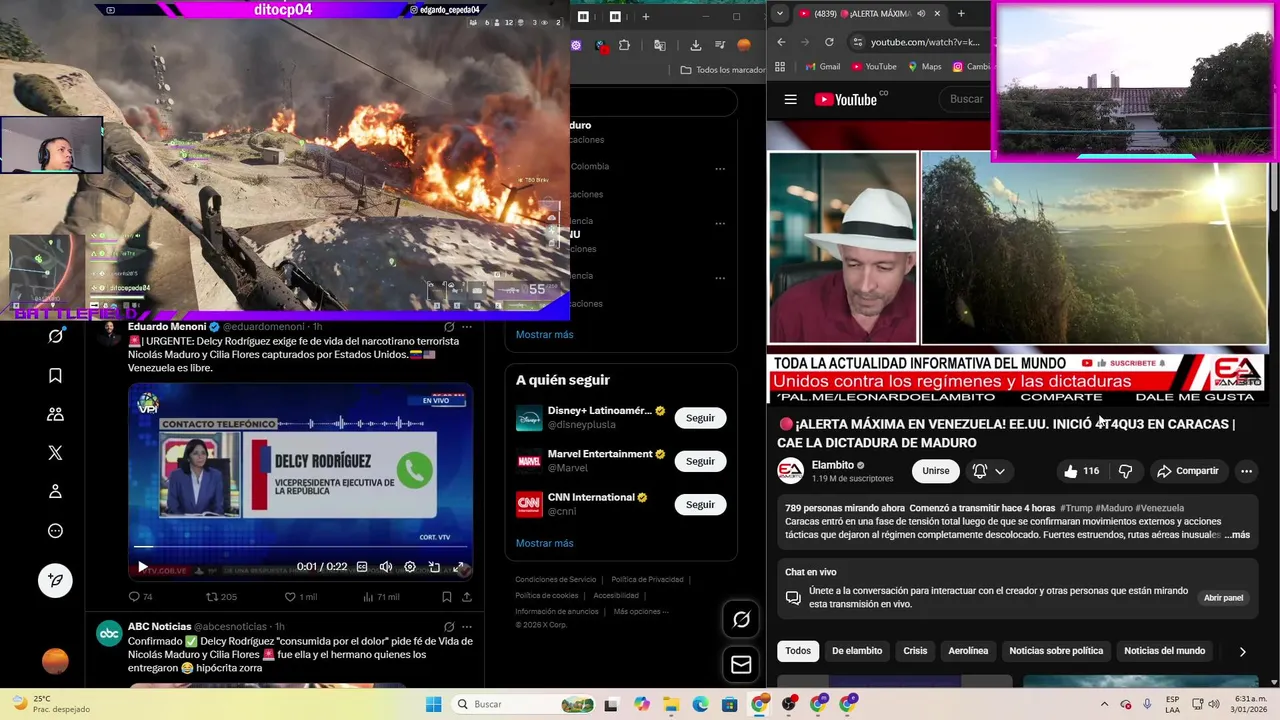Open Profile in X left sidebar
Image resolution: width=1280 pixels, height=720 pixels.
[x=55, y=492]
